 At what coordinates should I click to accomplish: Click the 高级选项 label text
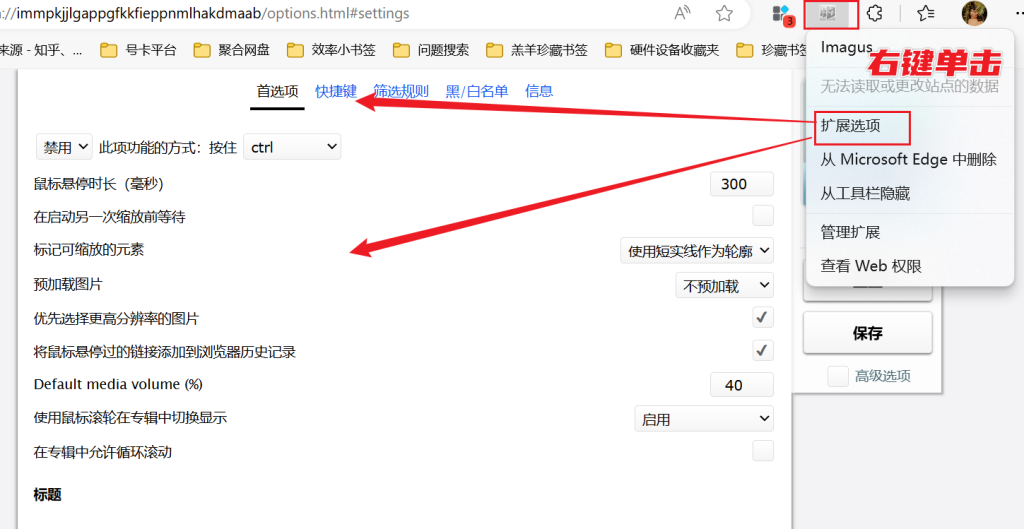pyautogui.click(x=883, y=376)
